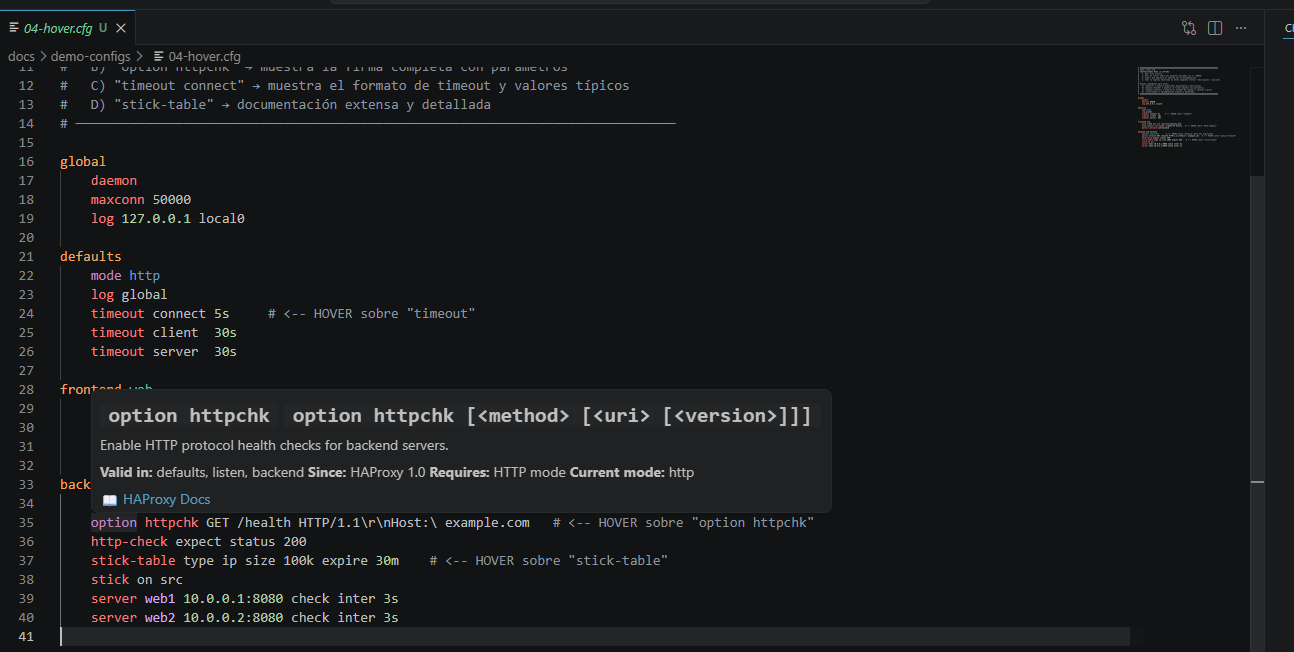This screenshot has height=652, width=1294.
Task: Click line number 24 to select that line
Action: pos(26,313)
